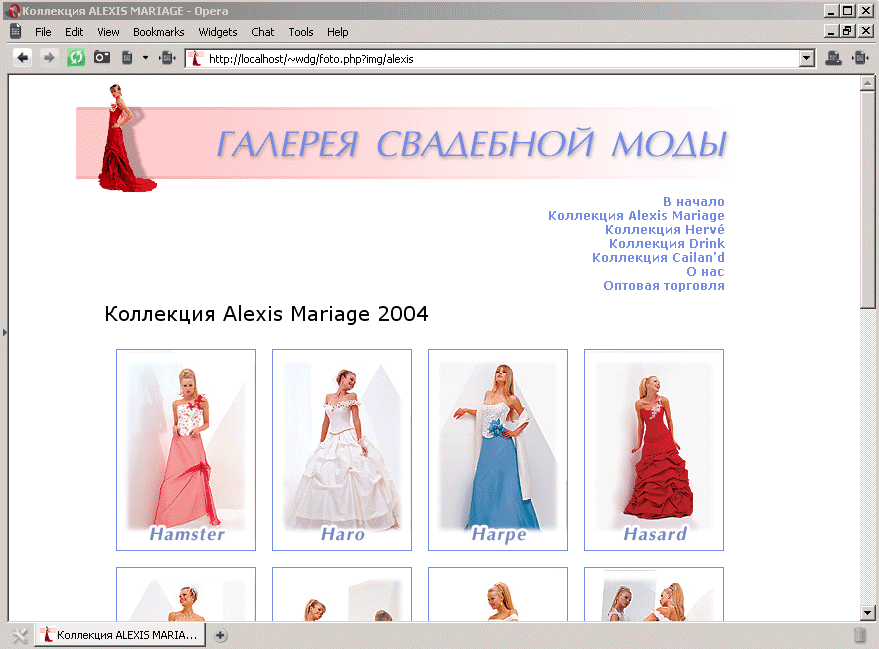The width and height of the screenshot is (879, 649).
Task: Click the panel icon left of the address bar
Action: (167, 58)
